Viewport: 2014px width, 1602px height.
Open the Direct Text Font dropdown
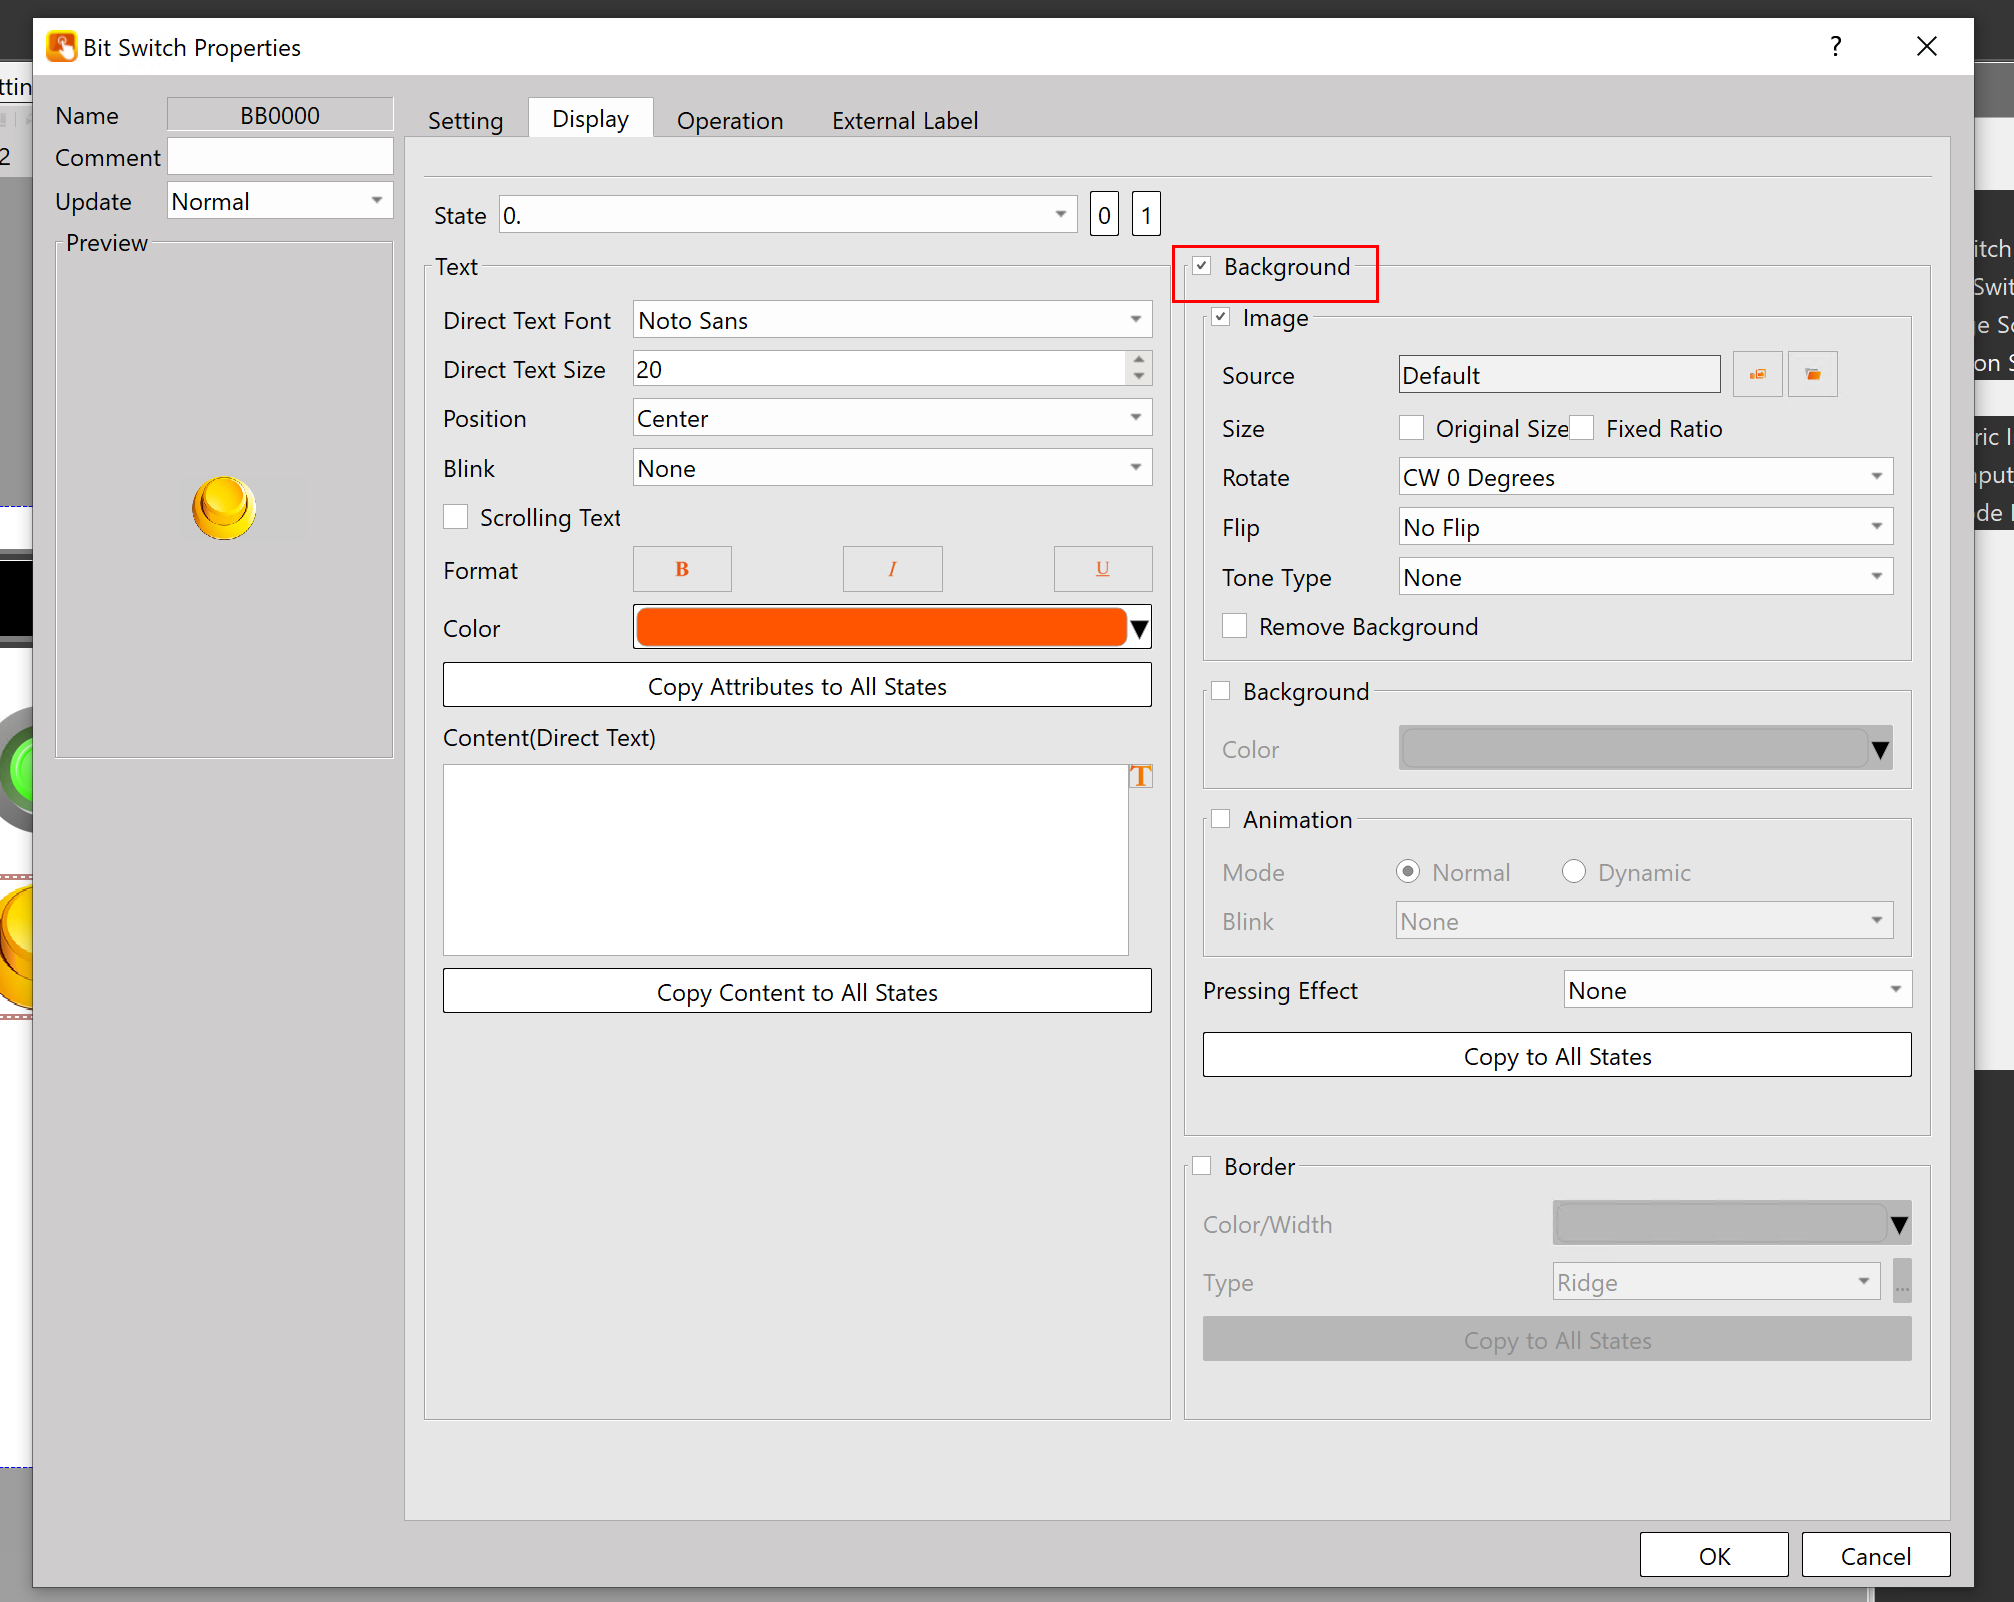pyautogui.click(x=892, y=320)
